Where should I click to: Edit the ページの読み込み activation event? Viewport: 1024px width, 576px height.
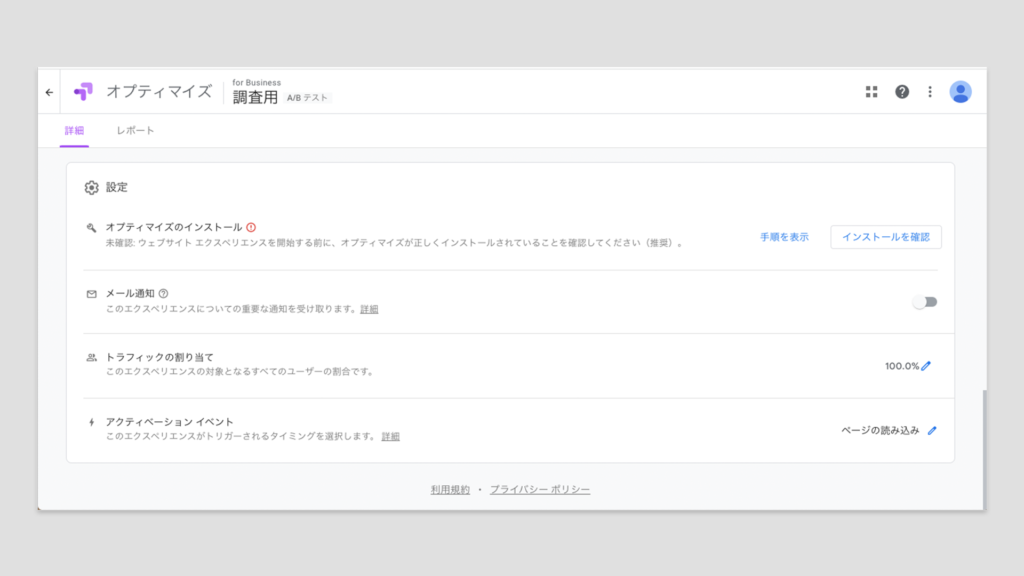click(x=932, y=430)
